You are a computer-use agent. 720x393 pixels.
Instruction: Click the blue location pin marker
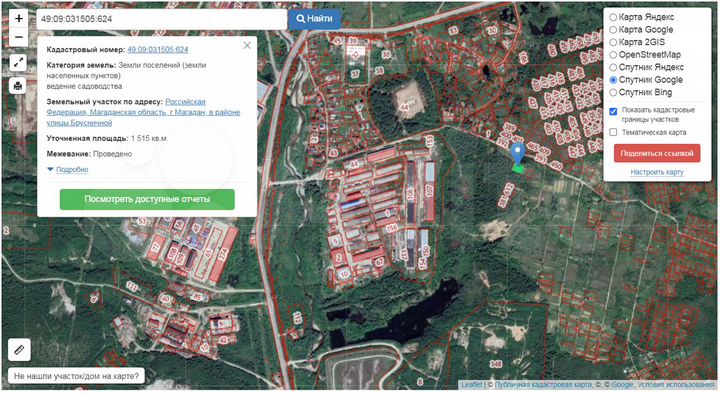518,153
